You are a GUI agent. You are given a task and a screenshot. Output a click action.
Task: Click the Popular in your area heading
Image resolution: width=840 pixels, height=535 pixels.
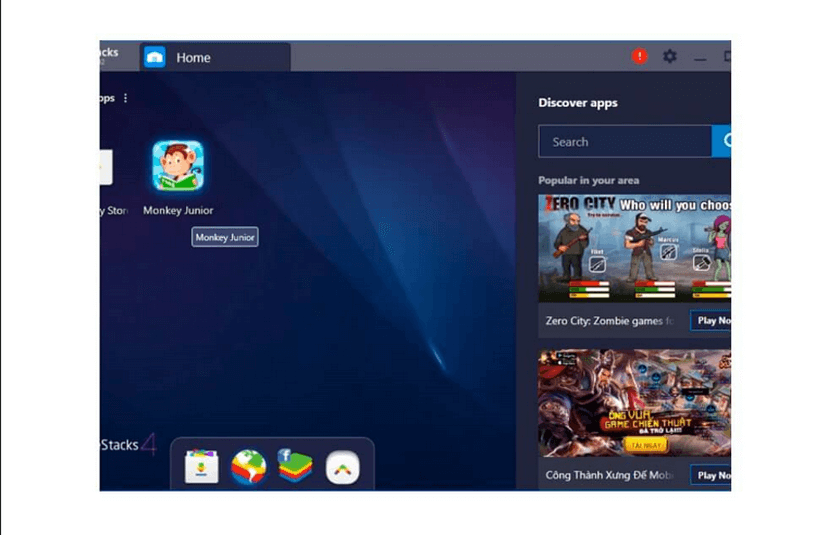588,180
